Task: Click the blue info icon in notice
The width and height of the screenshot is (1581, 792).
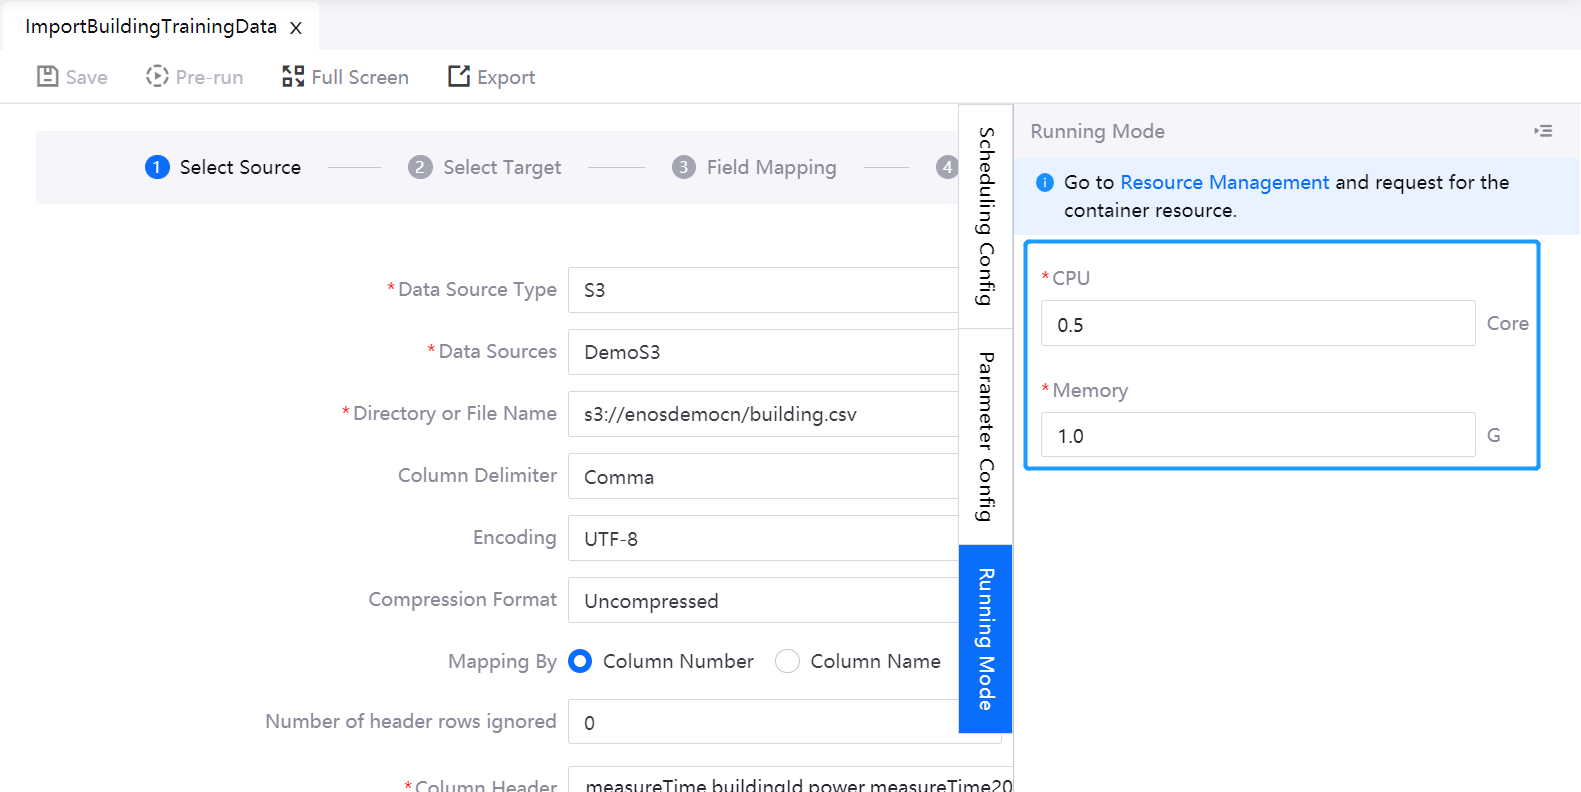Action: tap(1045, 182)
